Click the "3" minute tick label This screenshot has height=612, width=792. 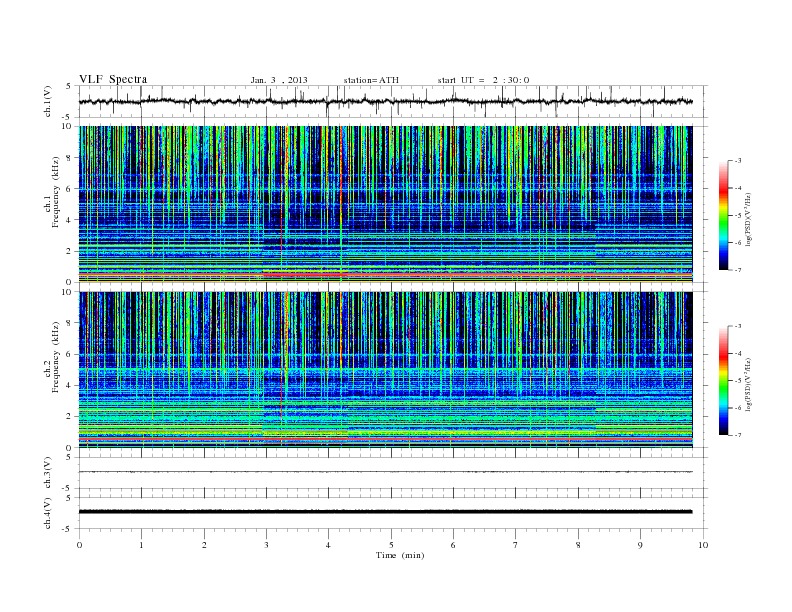click(266, 545)
